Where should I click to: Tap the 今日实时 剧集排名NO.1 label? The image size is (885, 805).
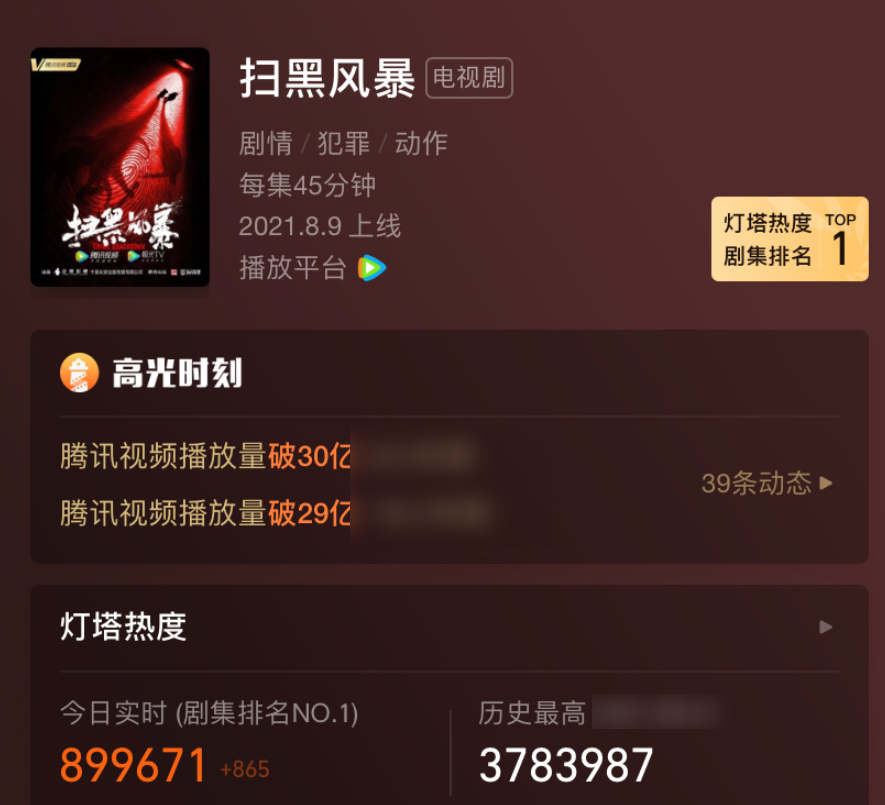tap(209, 714)
